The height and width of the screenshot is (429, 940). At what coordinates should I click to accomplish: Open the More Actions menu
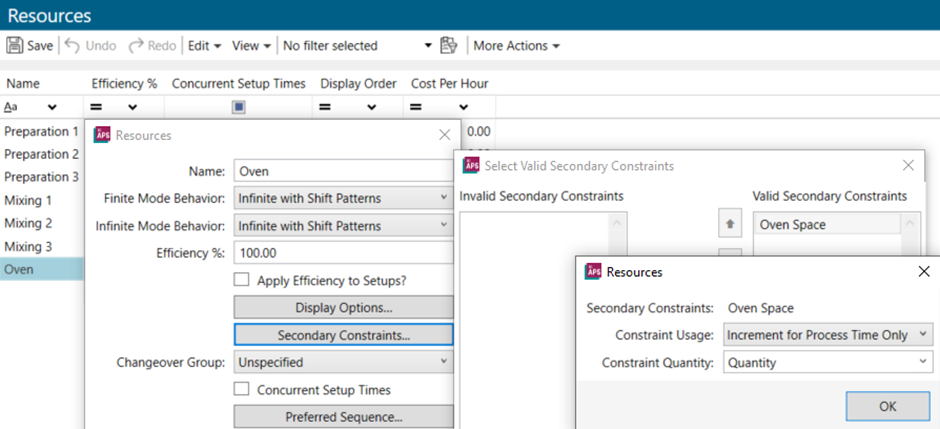(x=516, y=46)
